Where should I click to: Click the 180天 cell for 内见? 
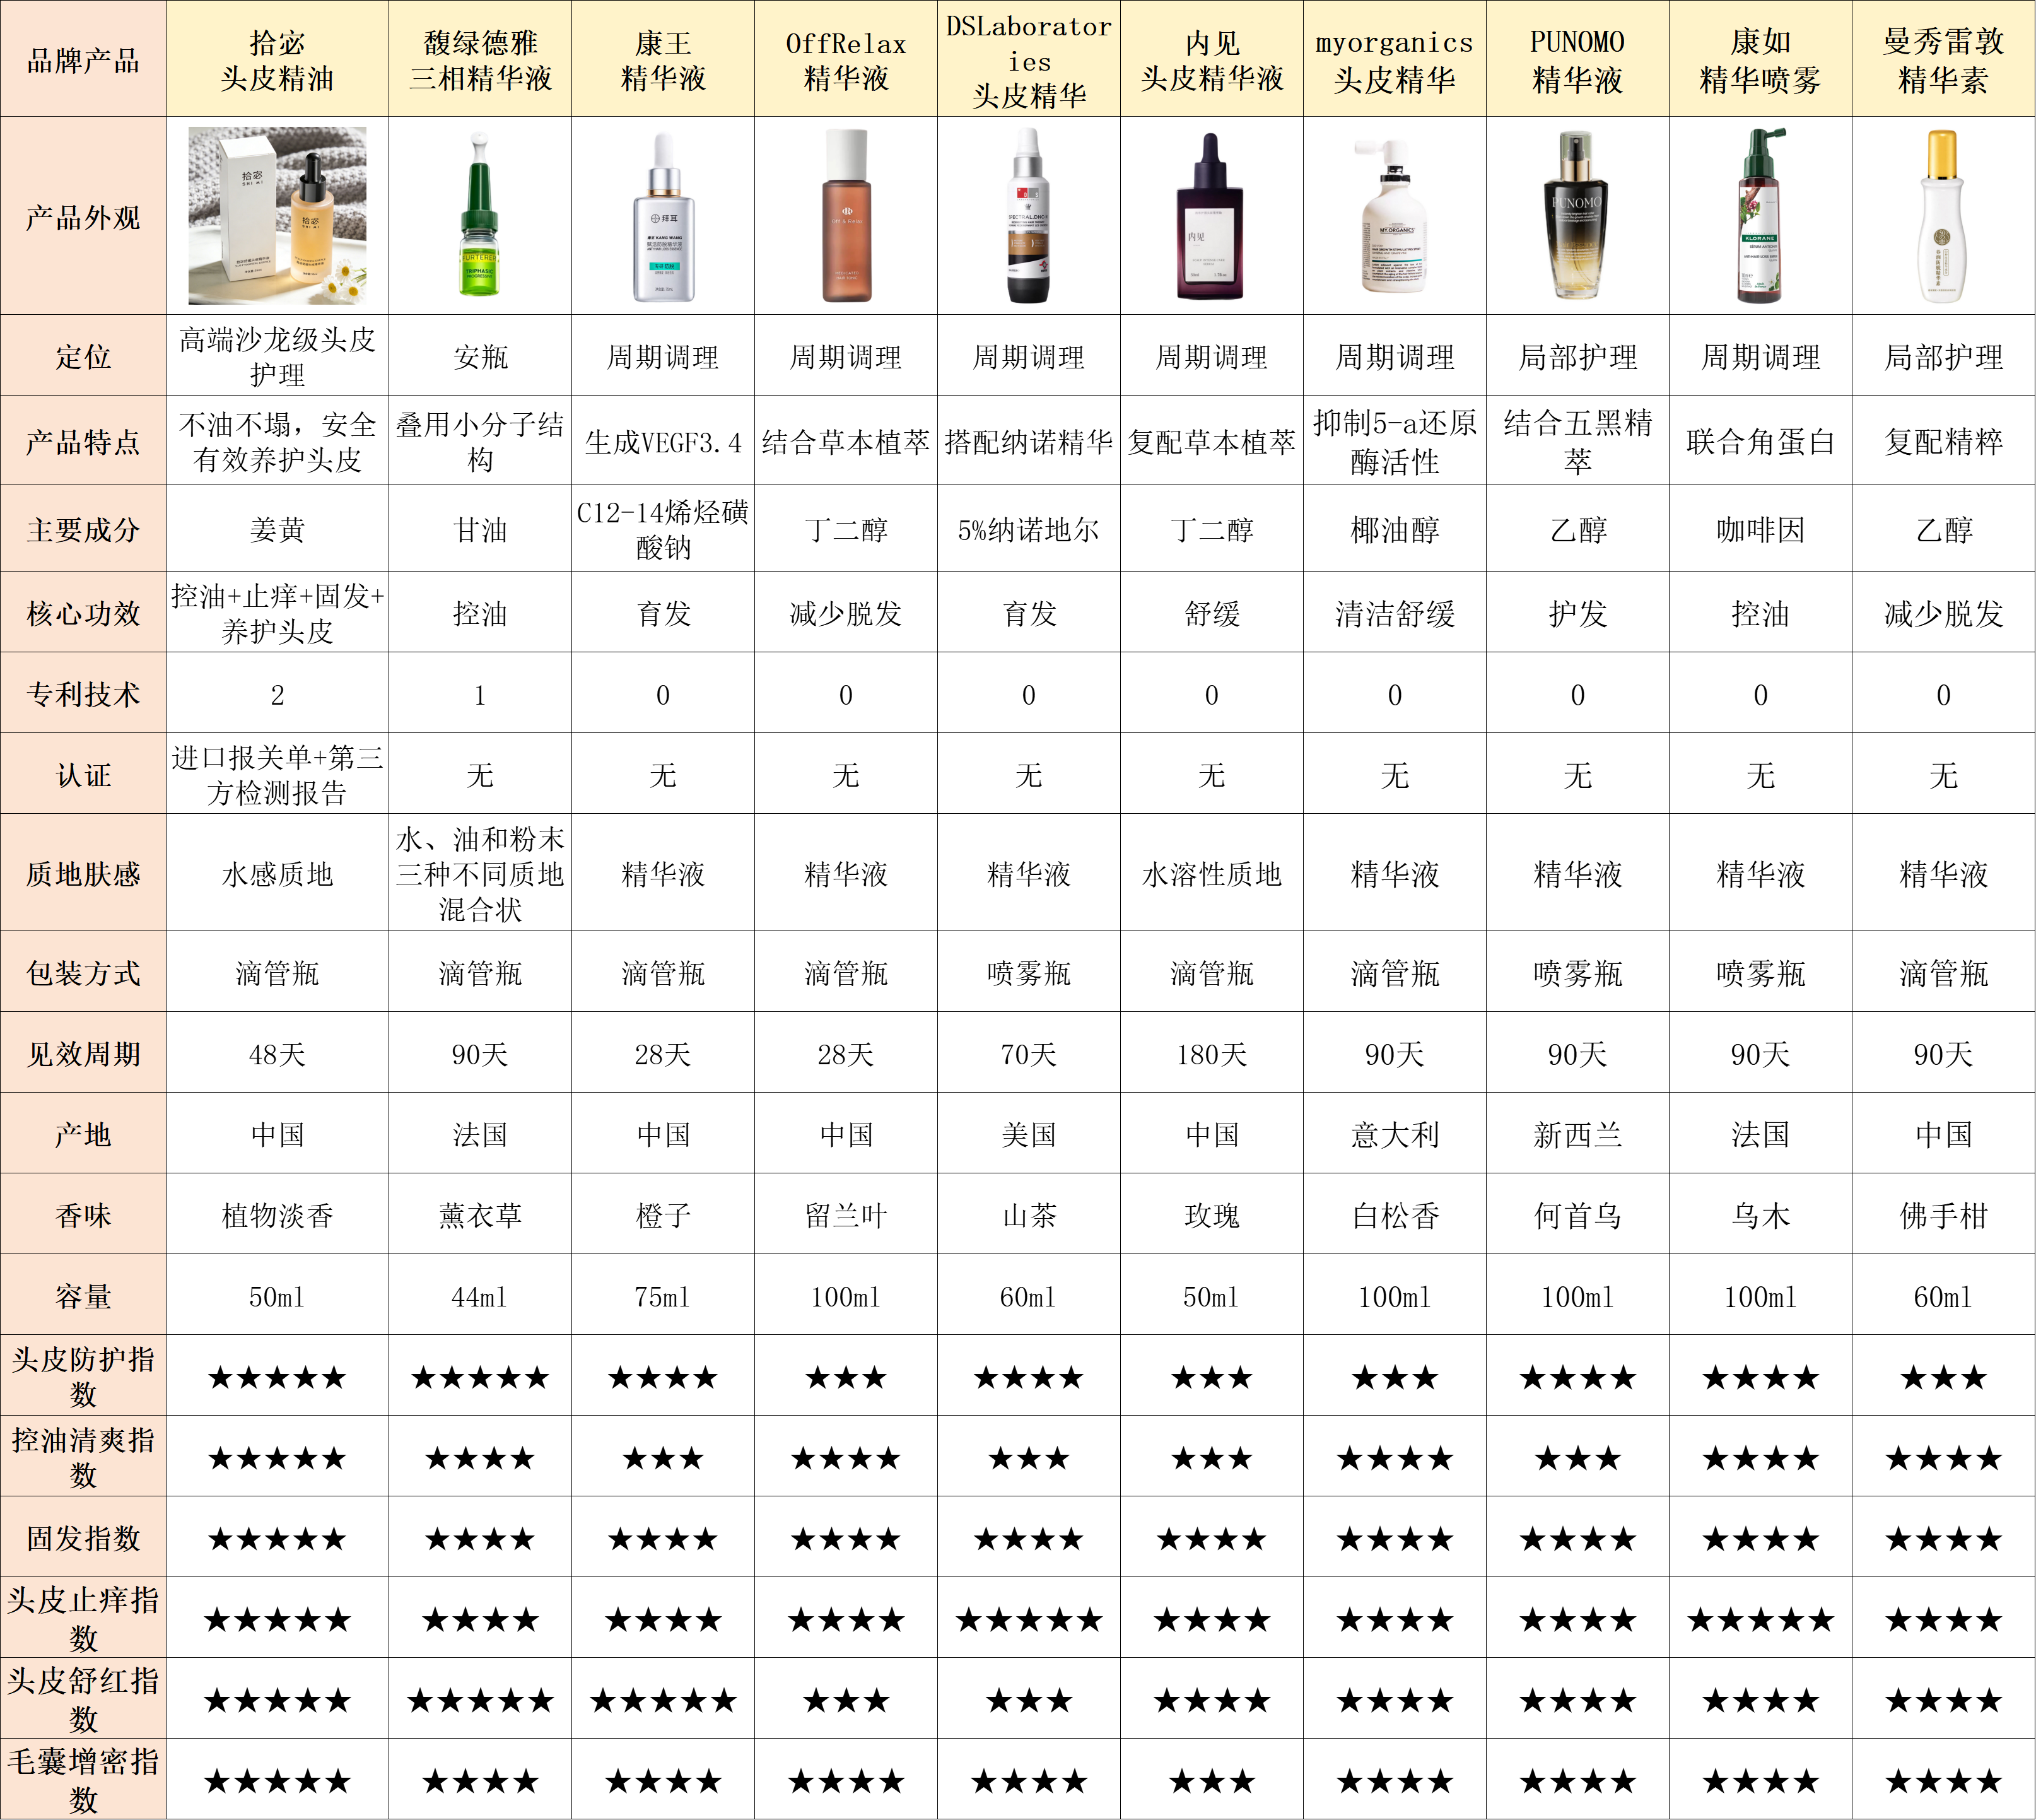click(1211, 1054)
